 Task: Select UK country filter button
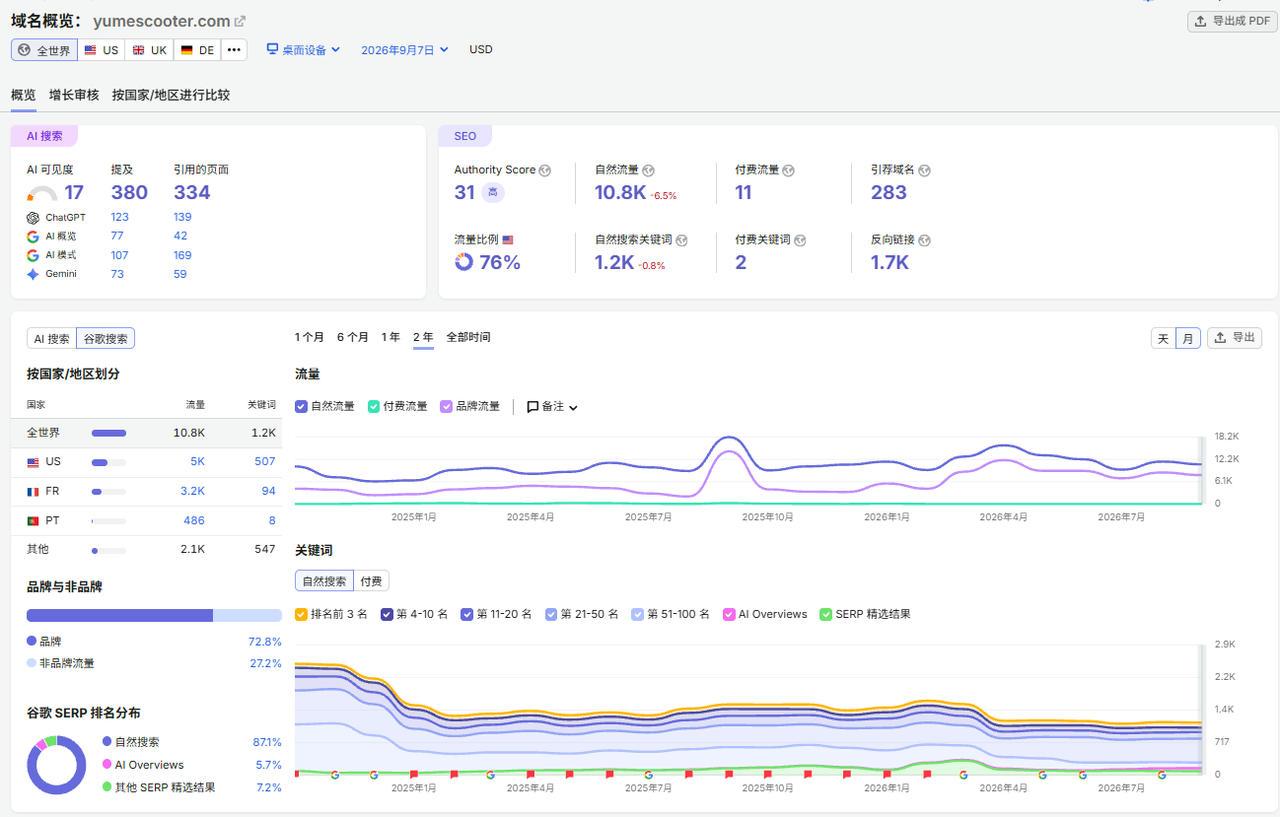click(149, 50)
